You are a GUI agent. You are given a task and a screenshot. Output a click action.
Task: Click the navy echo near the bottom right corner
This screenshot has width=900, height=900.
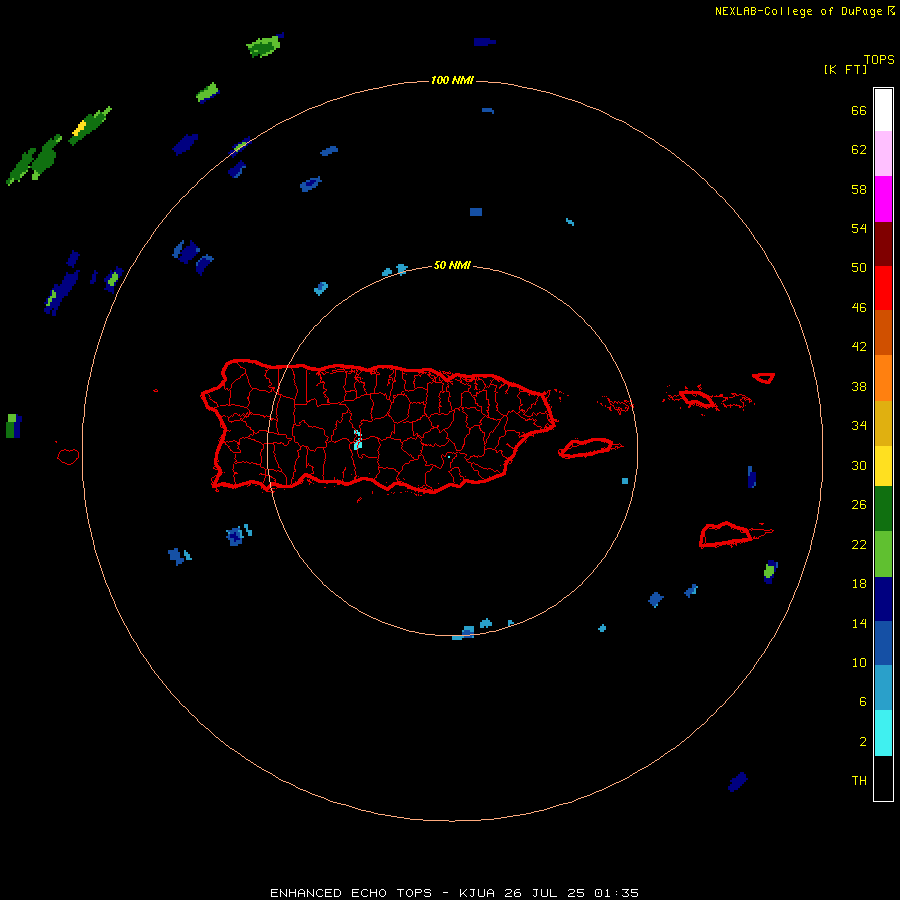pyautogui.click(x=738, y=781)
